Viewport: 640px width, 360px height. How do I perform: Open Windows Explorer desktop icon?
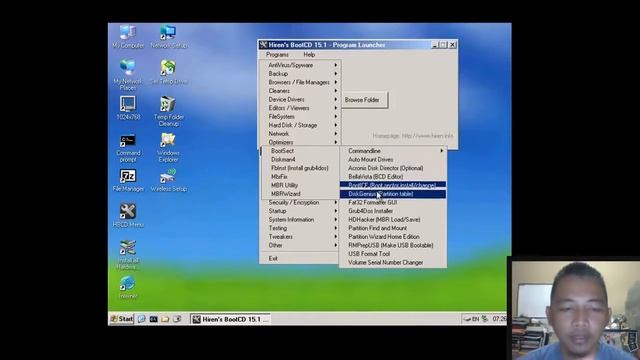pos(168,147)
